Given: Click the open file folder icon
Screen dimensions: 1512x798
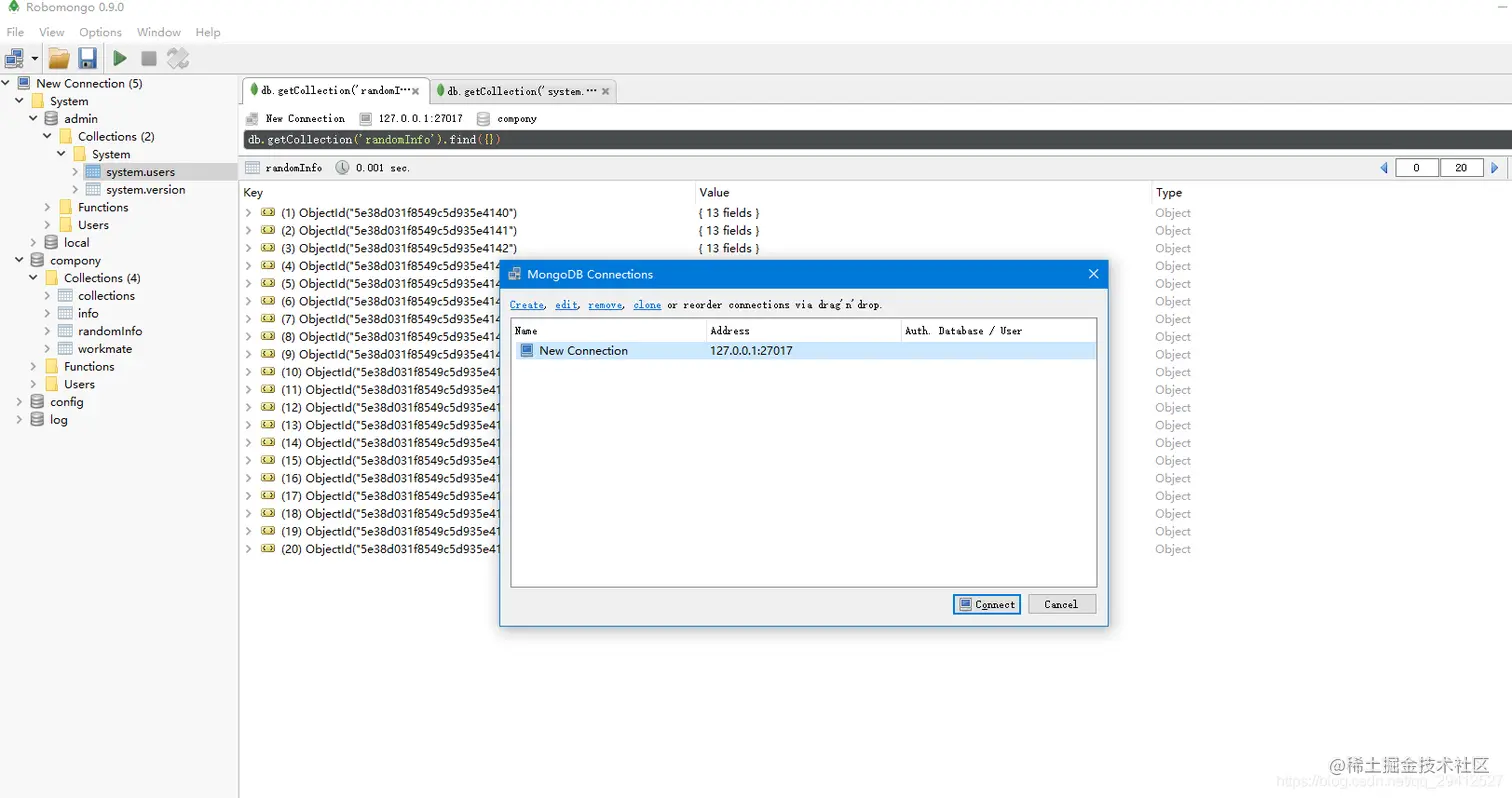Looking at the screenshot, I should point(59,58).
